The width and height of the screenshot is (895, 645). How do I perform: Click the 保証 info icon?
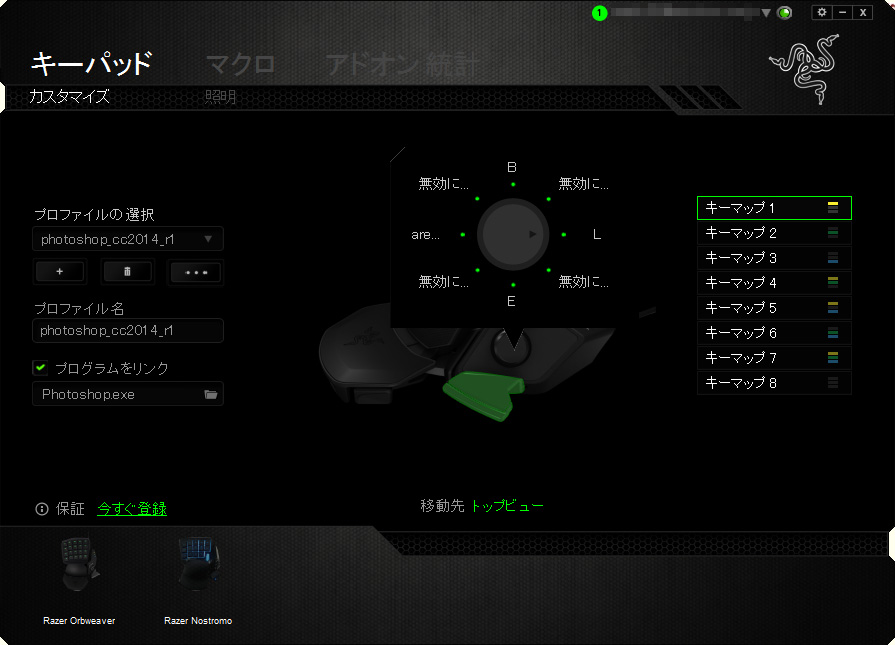42,509
